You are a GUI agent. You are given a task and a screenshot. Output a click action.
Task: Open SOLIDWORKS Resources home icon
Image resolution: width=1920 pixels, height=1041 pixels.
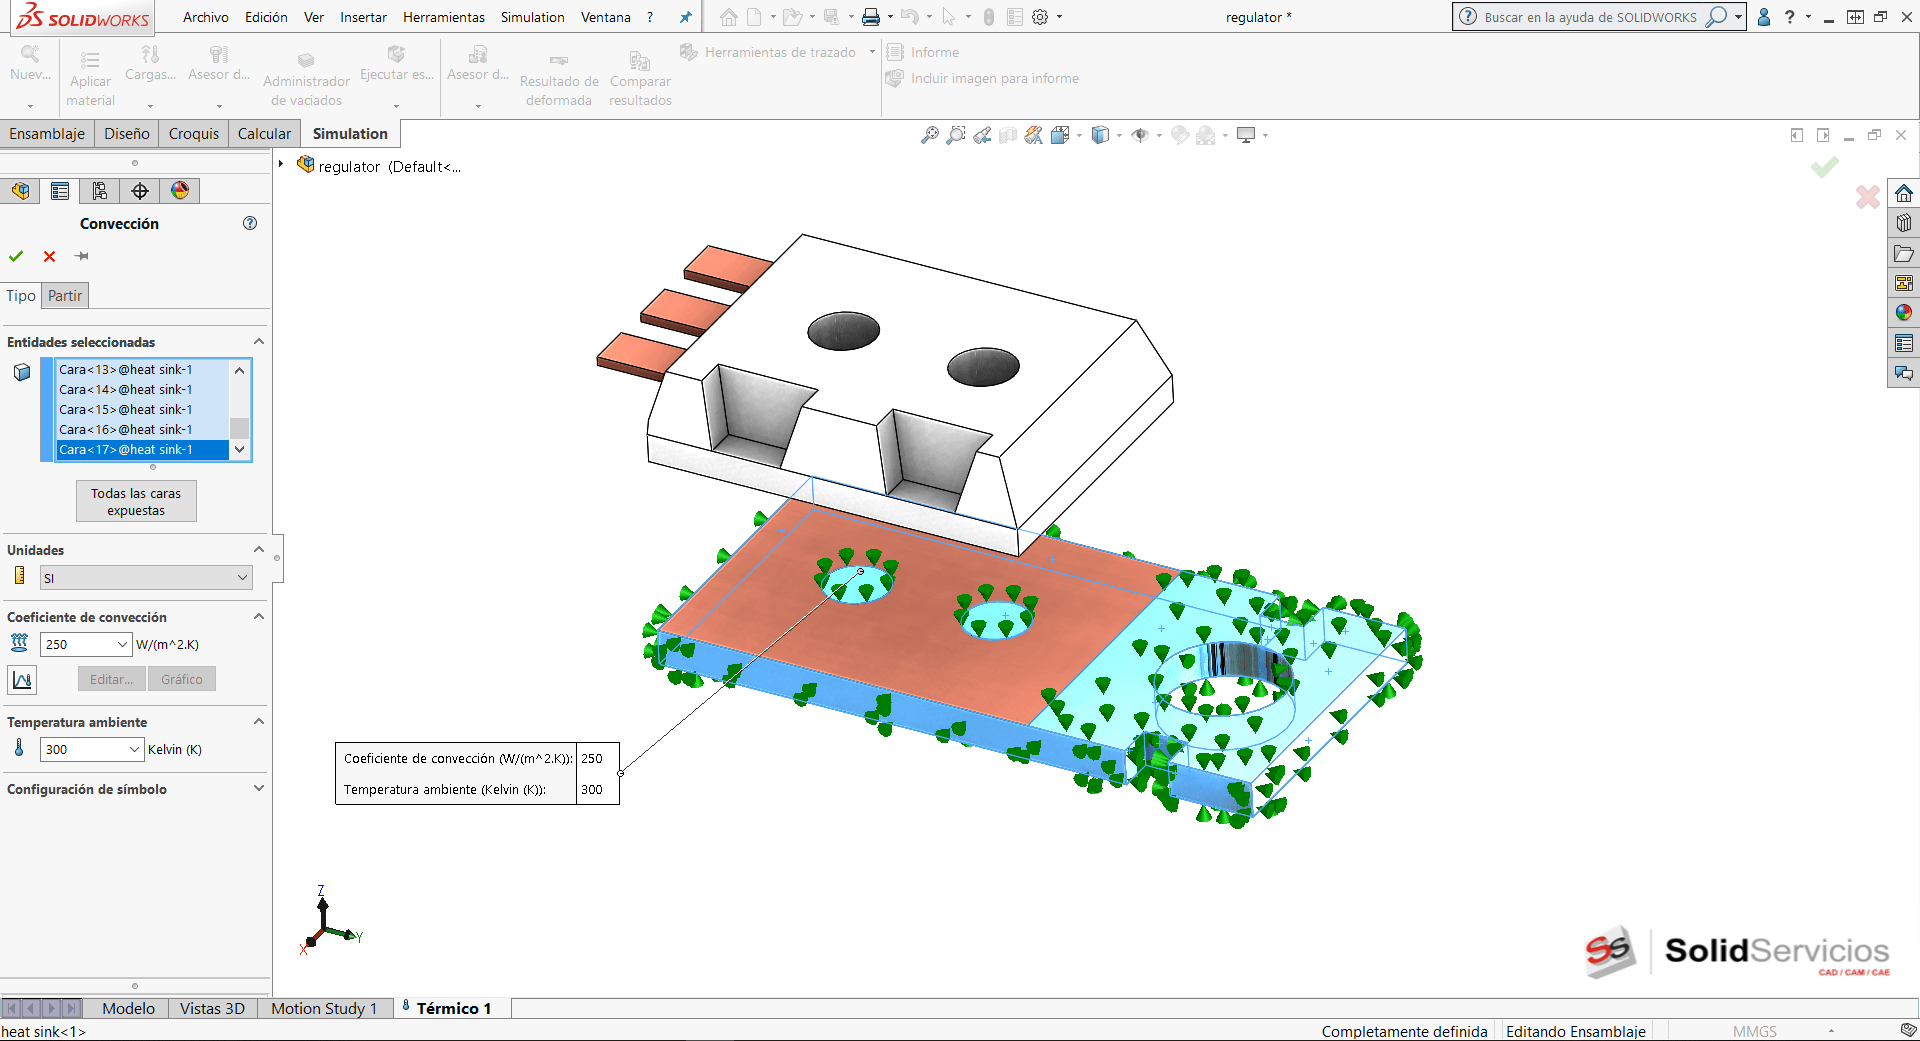tap(1903, 193)
